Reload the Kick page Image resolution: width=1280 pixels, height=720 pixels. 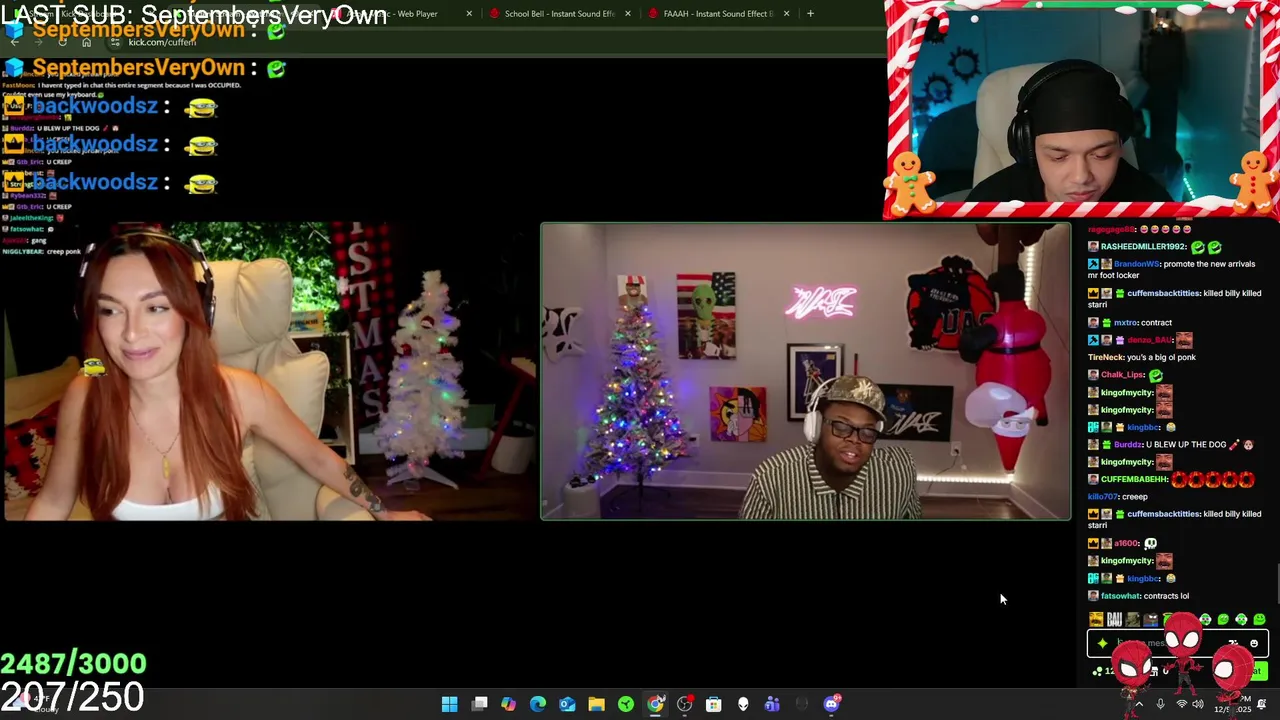click(x=62, y=42)
